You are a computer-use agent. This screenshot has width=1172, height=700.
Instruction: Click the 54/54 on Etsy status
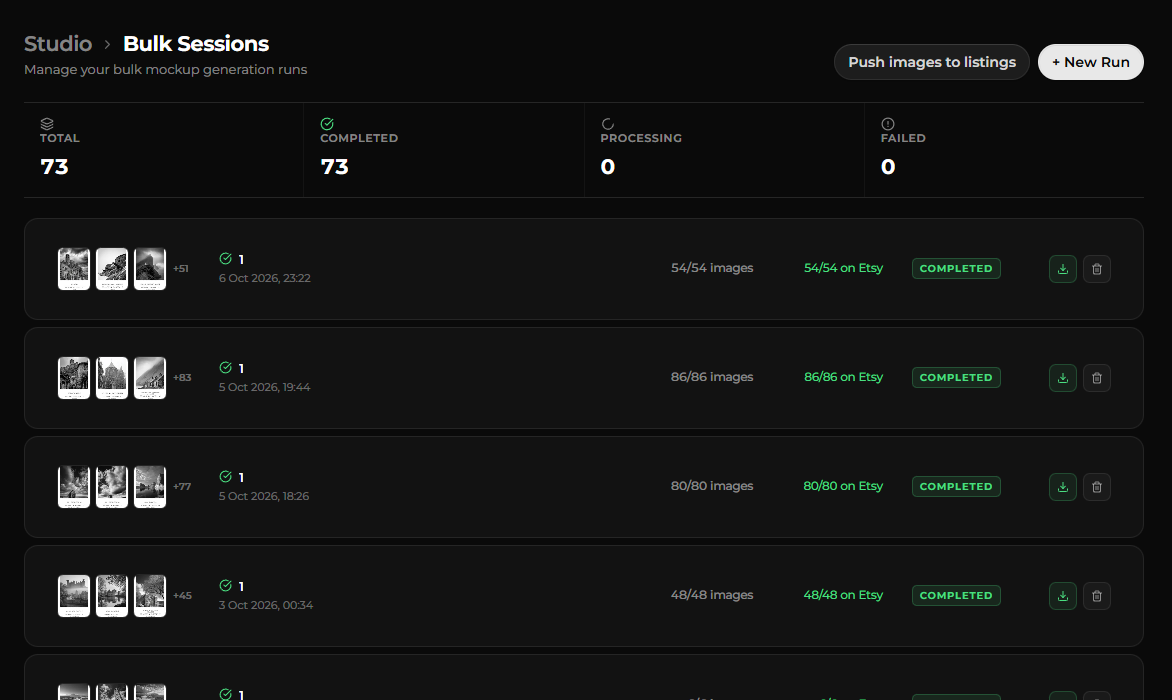[843, 268]
